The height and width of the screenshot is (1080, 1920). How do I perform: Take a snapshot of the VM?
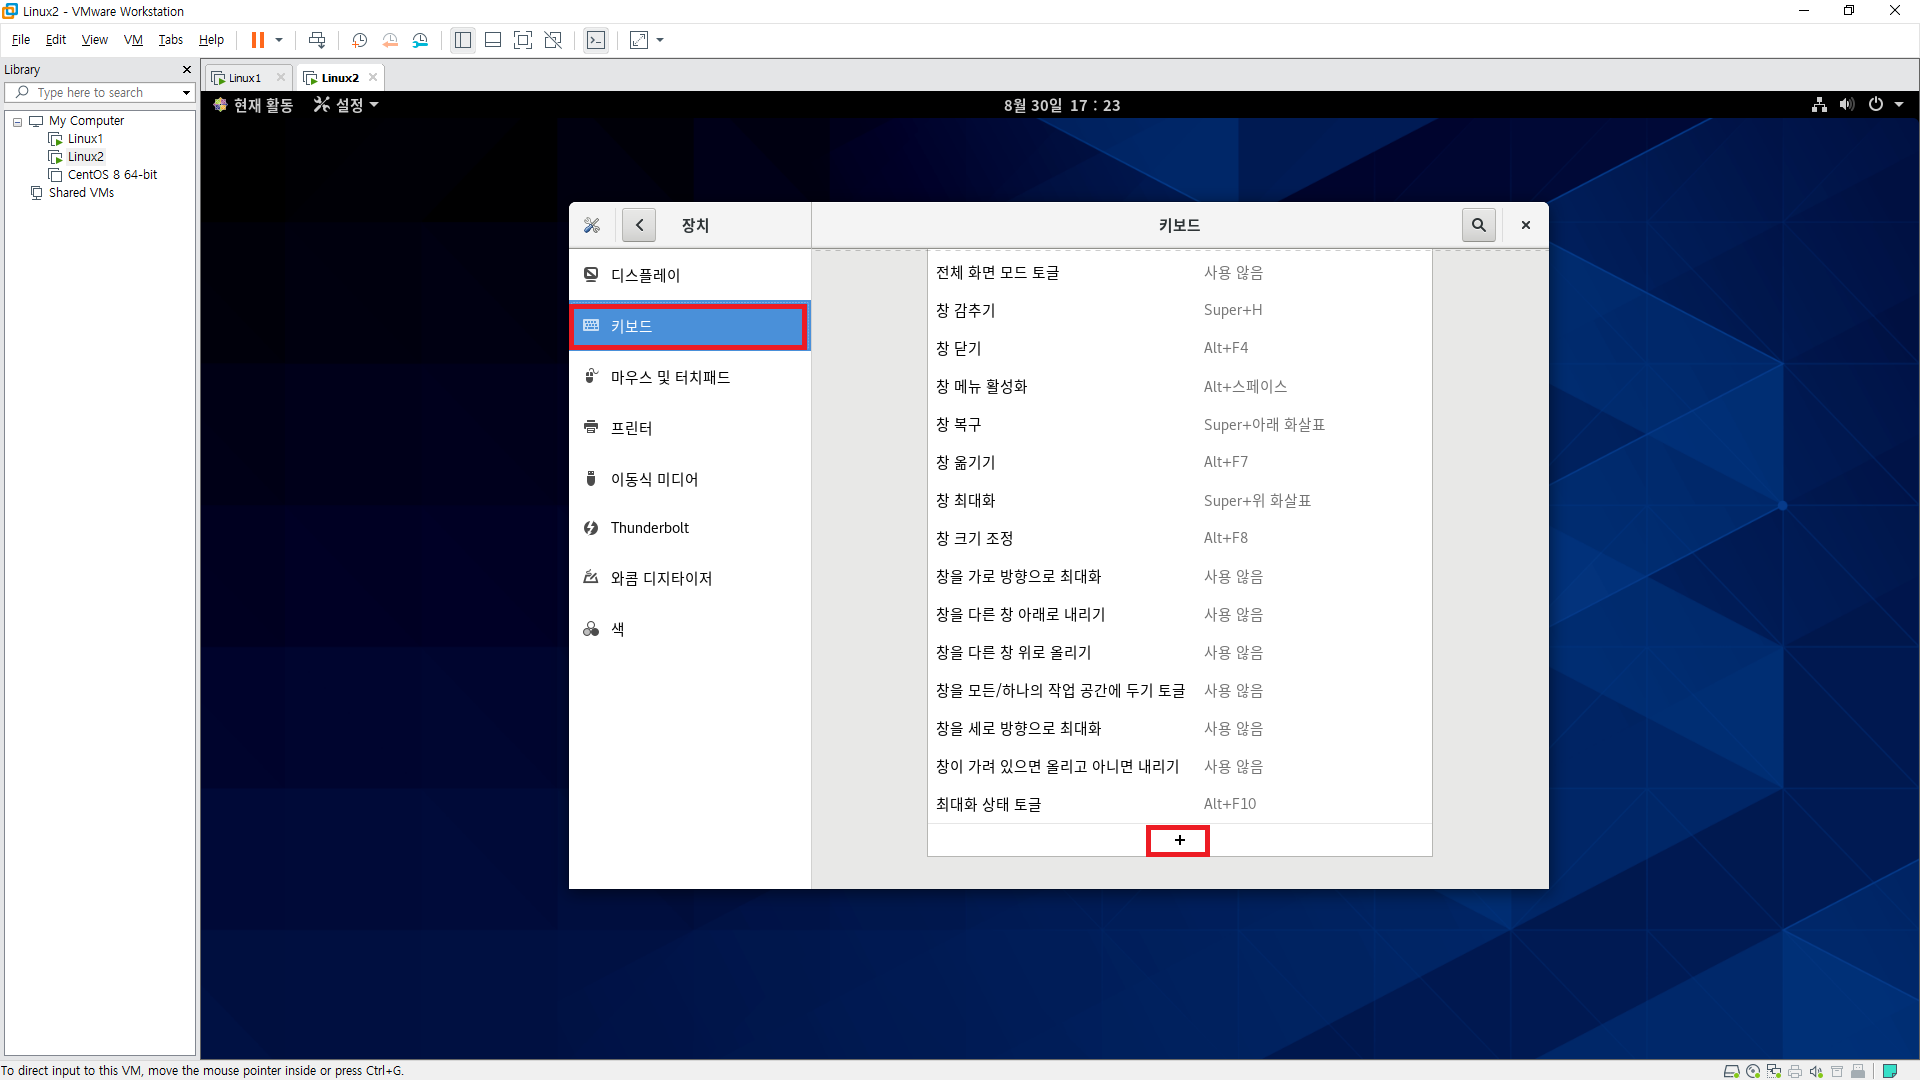coord(359,40)
